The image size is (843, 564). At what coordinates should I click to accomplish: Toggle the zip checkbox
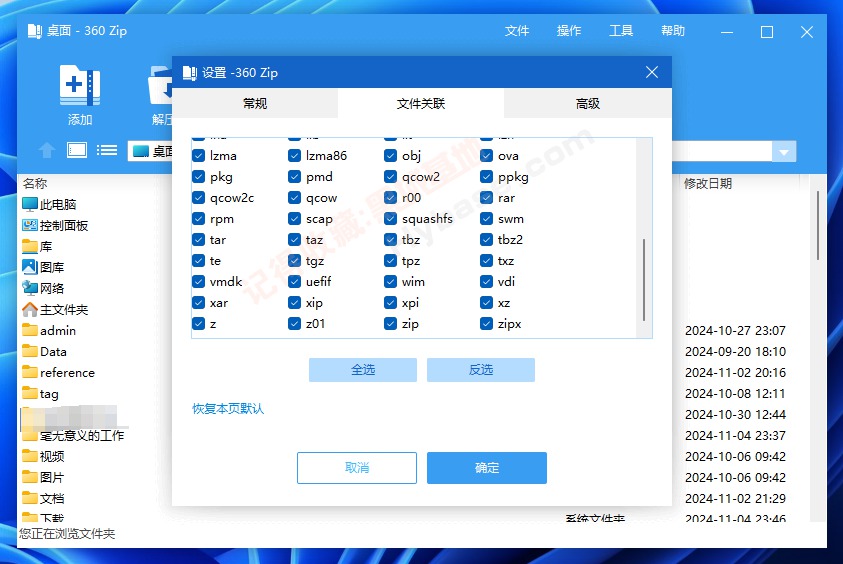(391, 324)
